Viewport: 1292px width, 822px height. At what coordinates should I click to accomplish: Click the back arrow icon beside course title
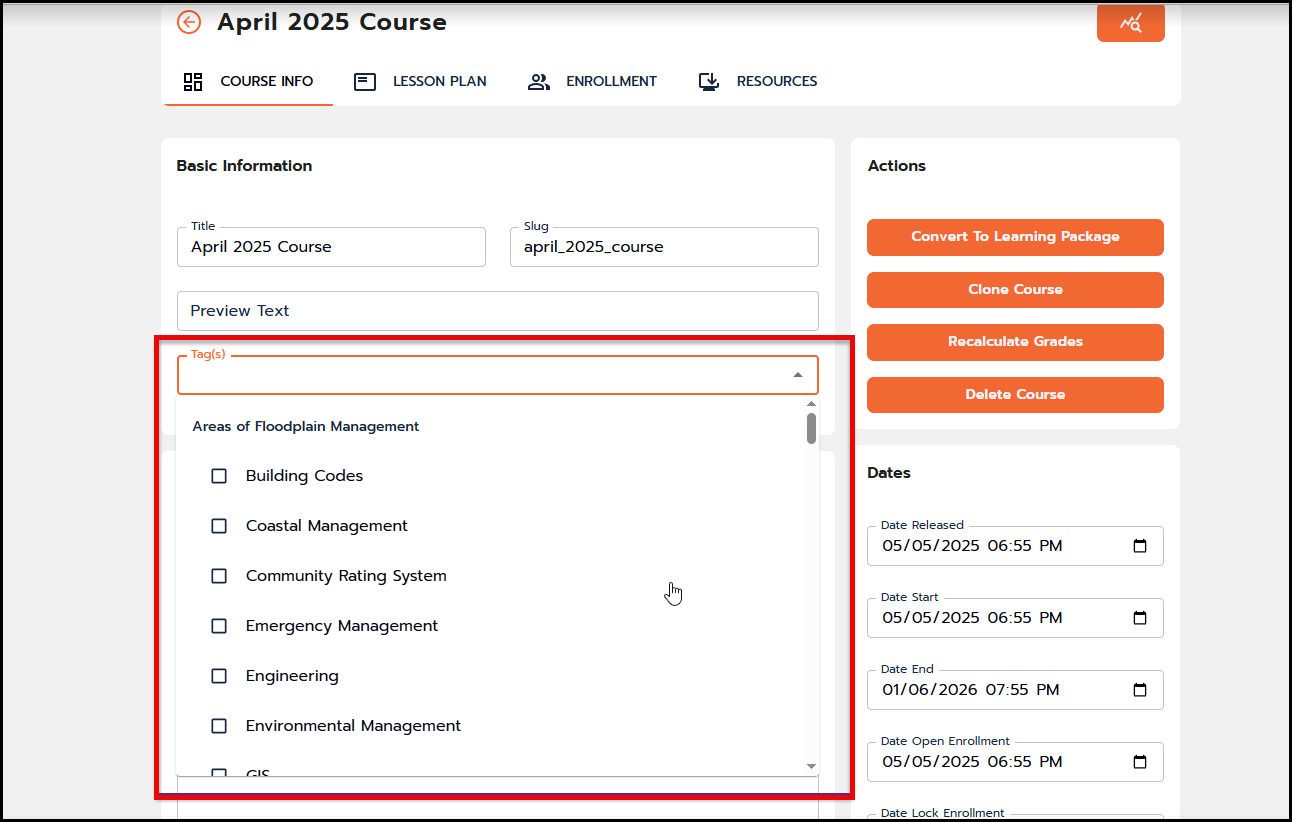tap(189, 22)
